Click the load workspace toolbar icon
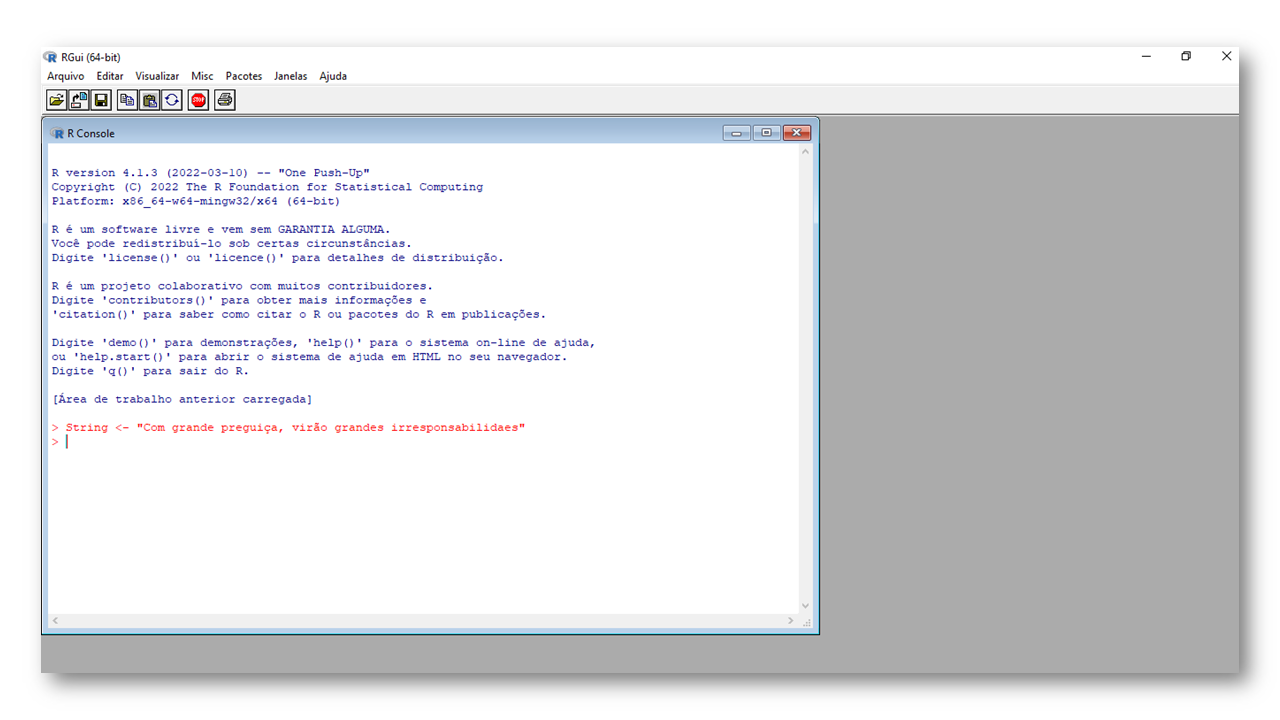Image resolution: width=1280 pixels, height=720 pixels. (79, 100)
